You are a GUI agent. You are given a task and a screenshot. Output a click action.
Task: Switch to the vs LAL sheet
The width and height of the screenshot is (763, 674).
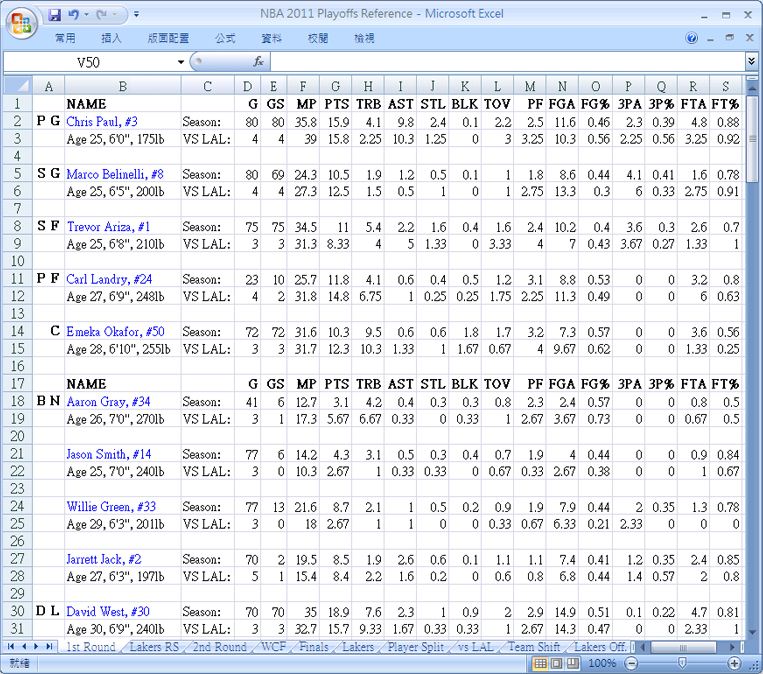click(475, 647)
